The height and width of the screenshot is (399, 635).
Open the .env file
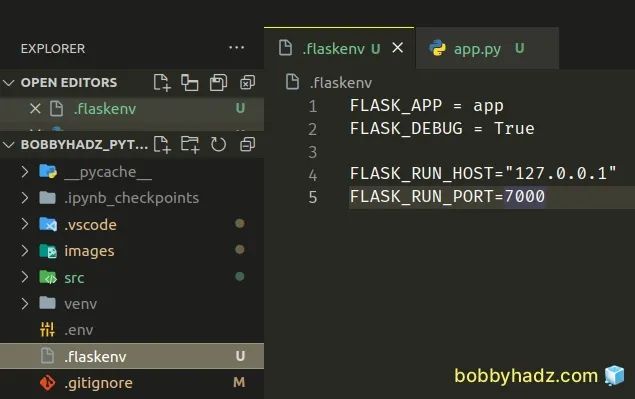pos(132,330)
